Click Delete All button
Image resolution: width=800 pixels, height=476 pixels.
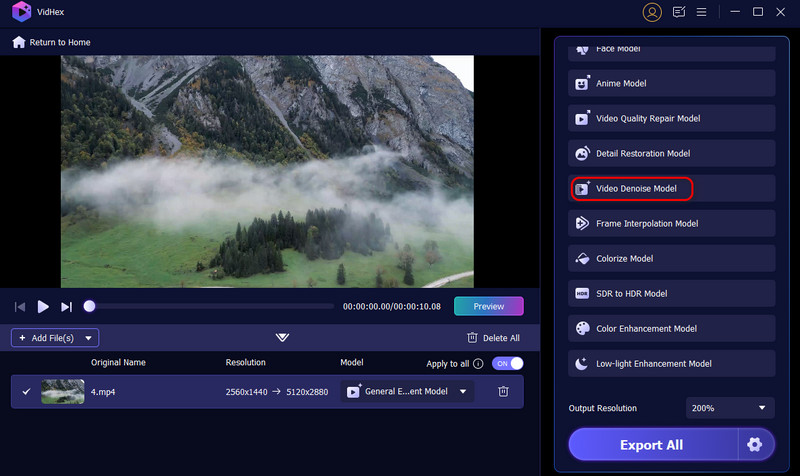point(493,338)
